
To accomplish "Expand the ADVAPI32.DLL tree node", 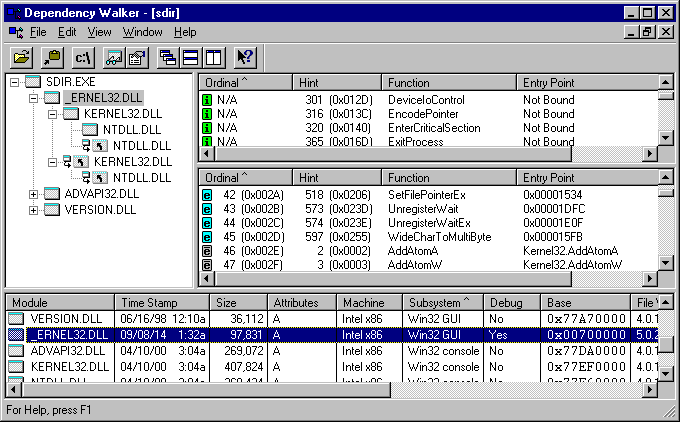I will [x=33, y=194].
